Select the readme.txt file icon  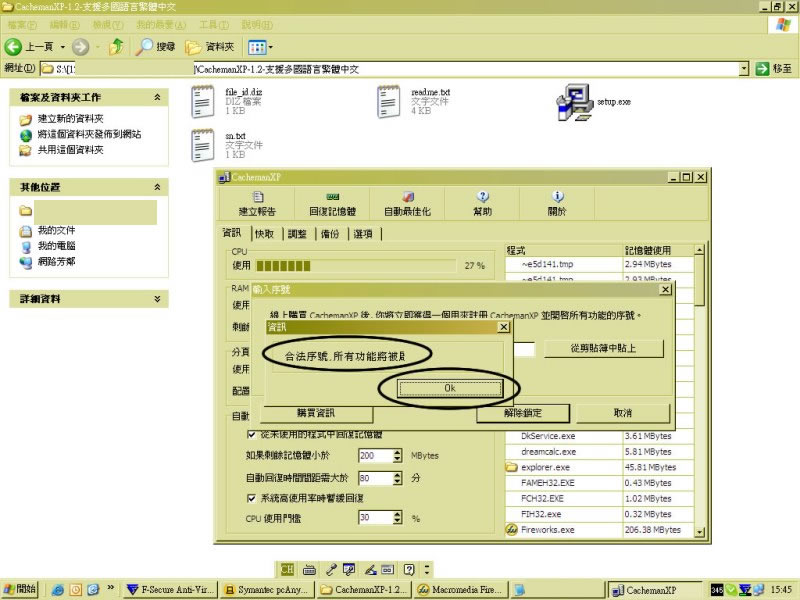pos(388,102)
